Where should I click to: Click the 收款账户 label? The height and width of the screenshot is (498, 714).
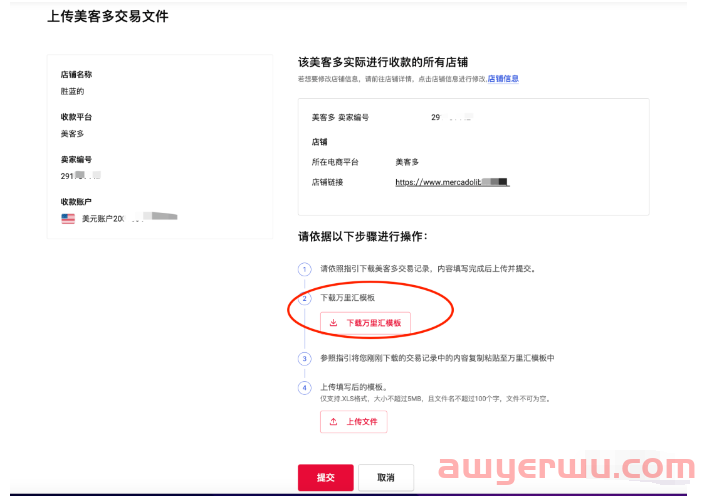coord(76,202)
